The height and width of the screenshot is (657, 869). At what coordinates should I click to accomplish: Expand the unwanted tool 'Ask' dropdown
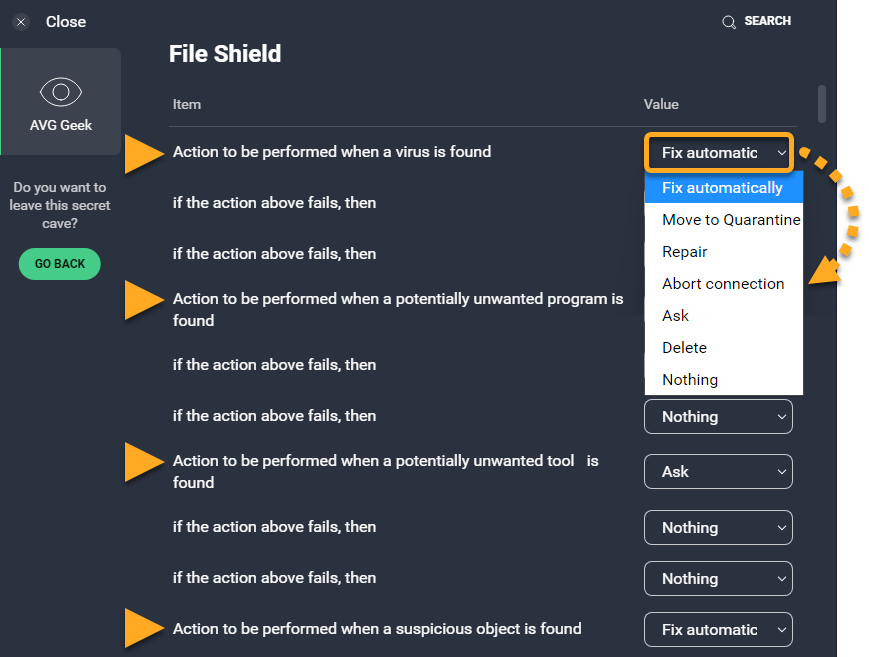pyautogui.click(x=718, y=472)
